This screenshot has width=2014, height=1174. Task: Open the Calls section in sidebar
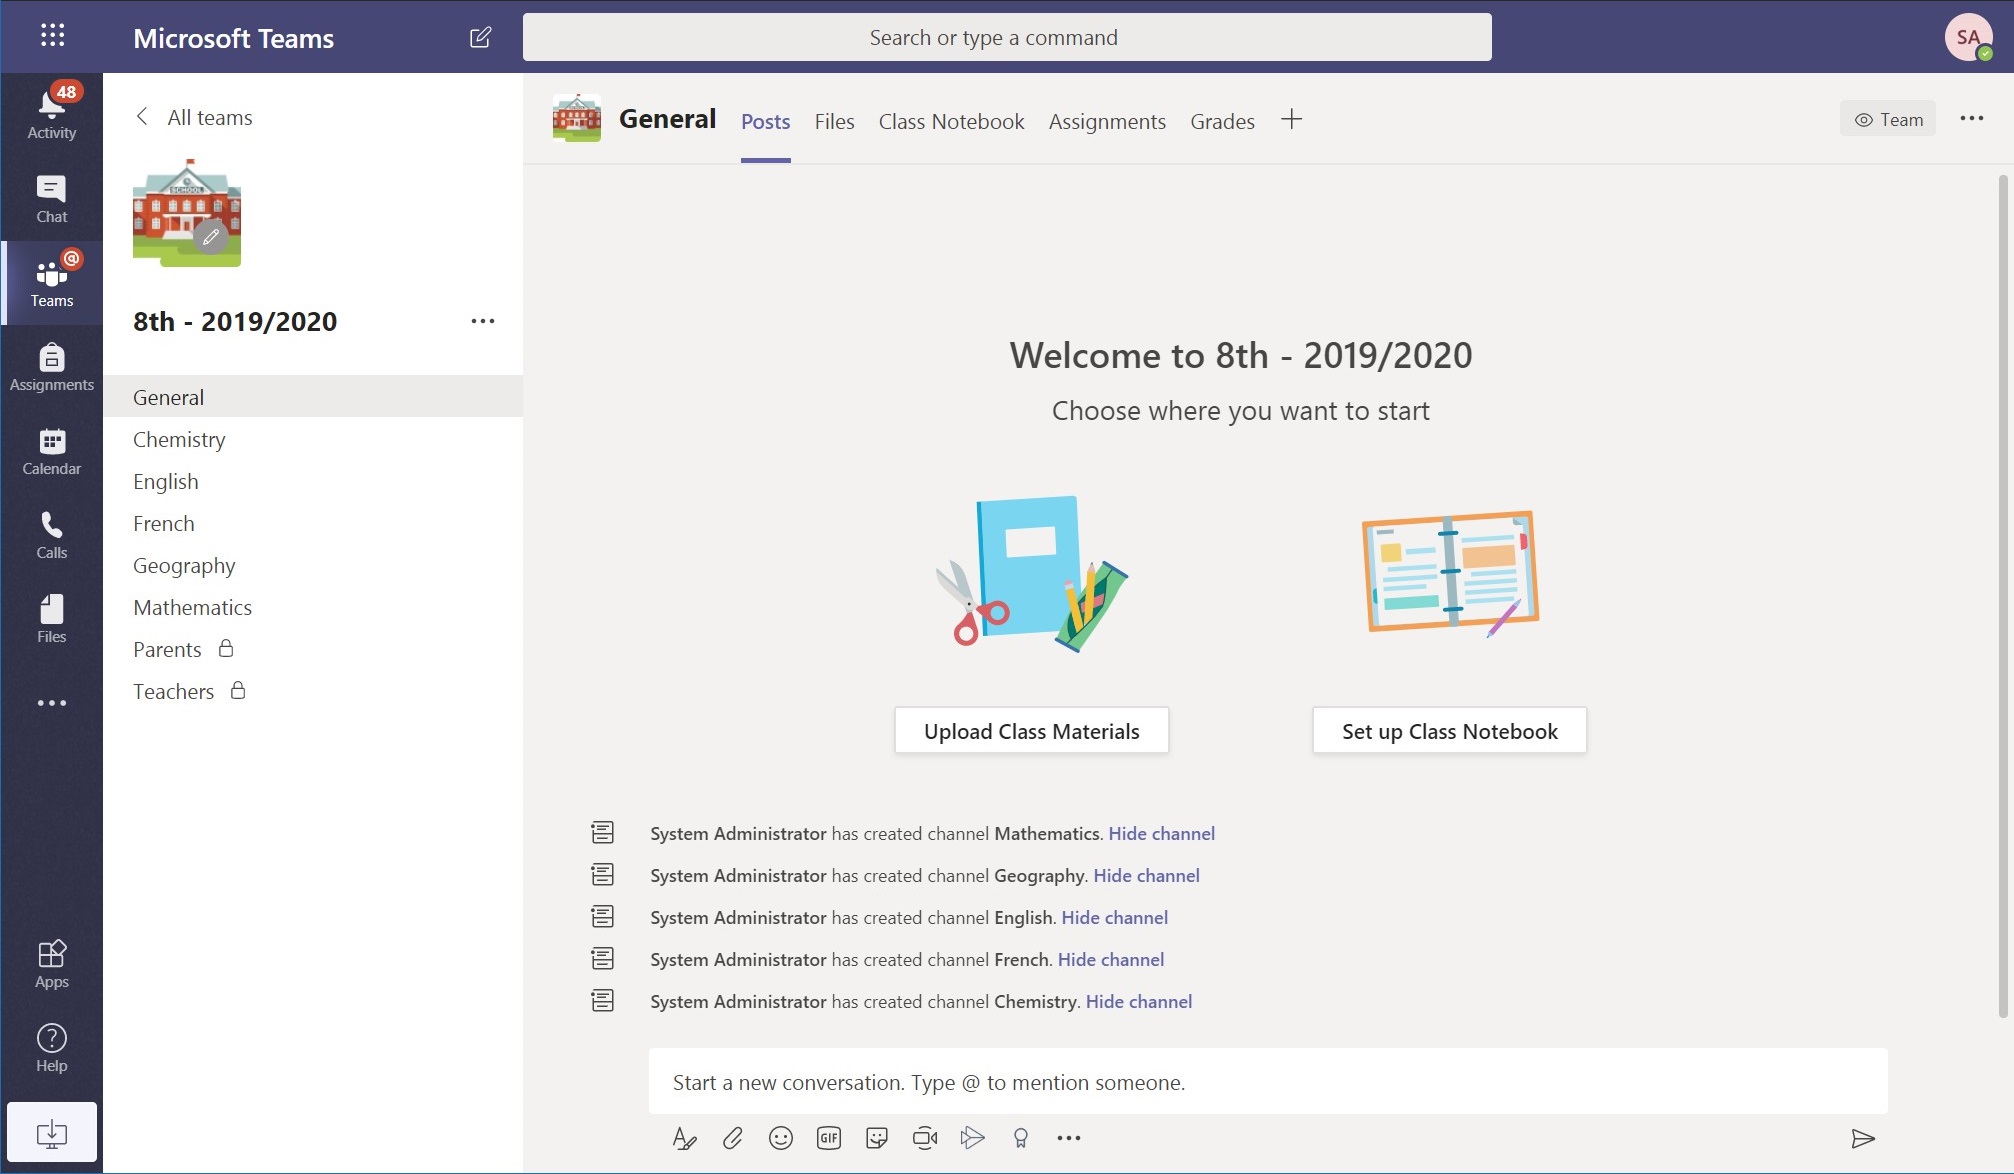(x=51, y=535)
